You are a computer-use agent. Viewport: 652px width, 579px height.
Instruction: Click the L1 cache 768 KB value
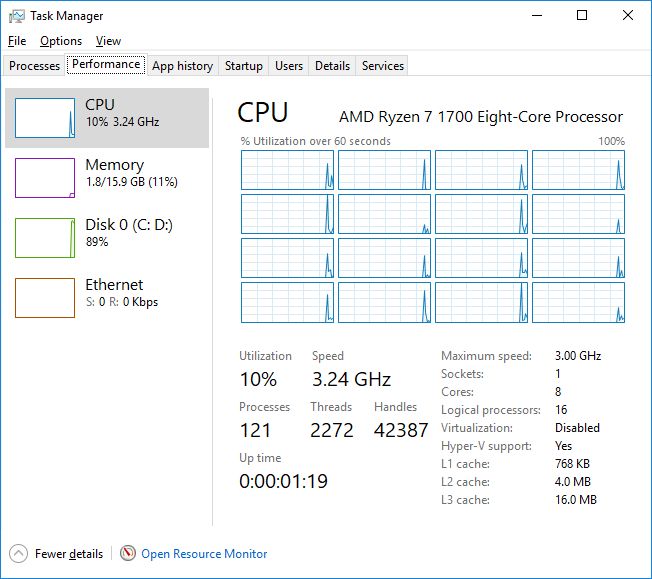(x=573, y=463)
